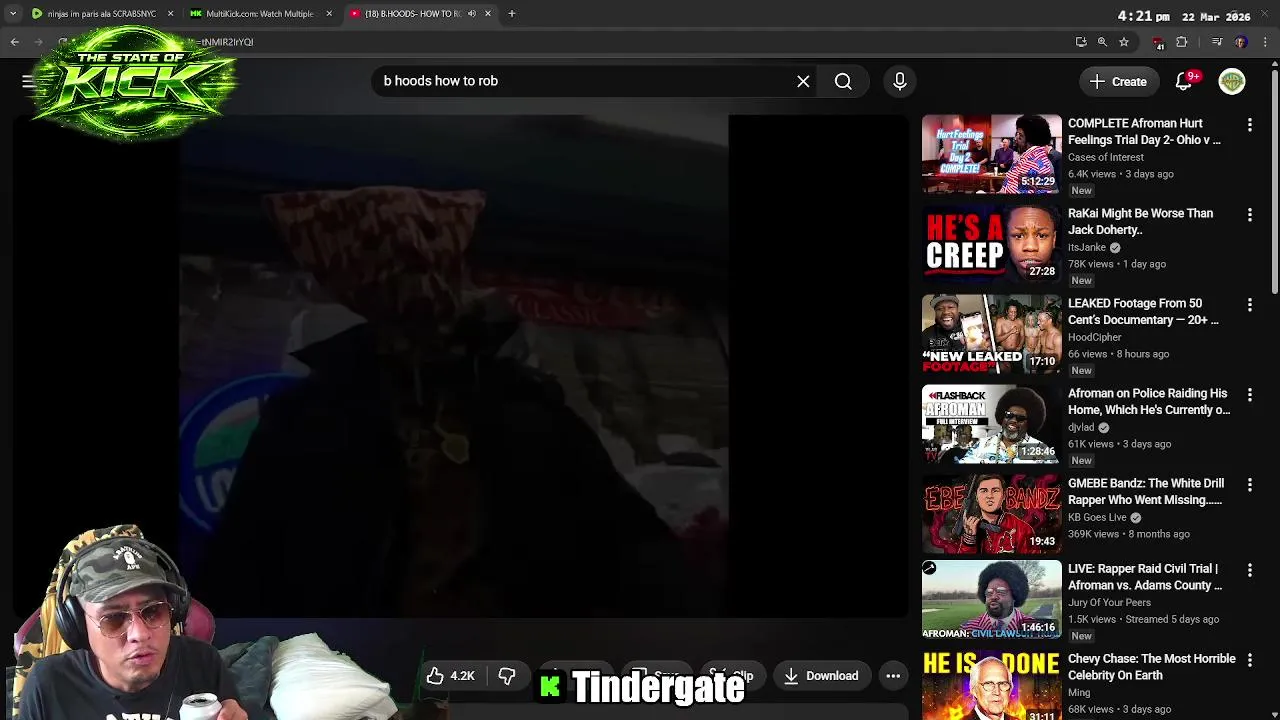Open options for LEAKED Footage From 50 Cent video
The image size is (1280, 720).
(x=1249, y=305)
